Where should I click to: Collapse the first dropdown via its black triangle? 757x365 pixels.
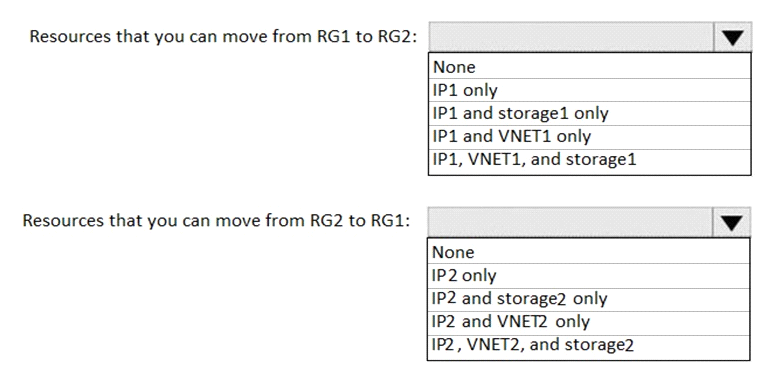(732, 37)
